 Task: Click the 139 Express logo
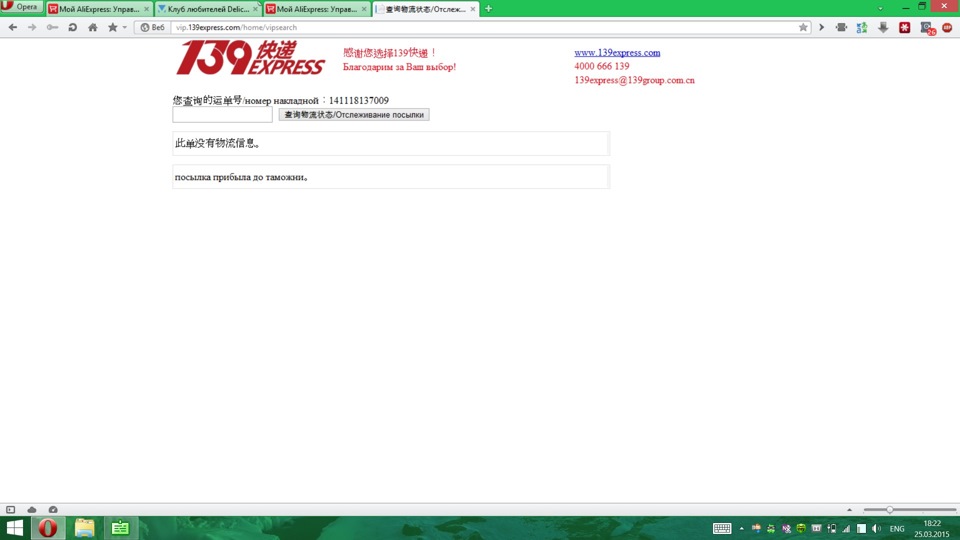tap(250, 58)
